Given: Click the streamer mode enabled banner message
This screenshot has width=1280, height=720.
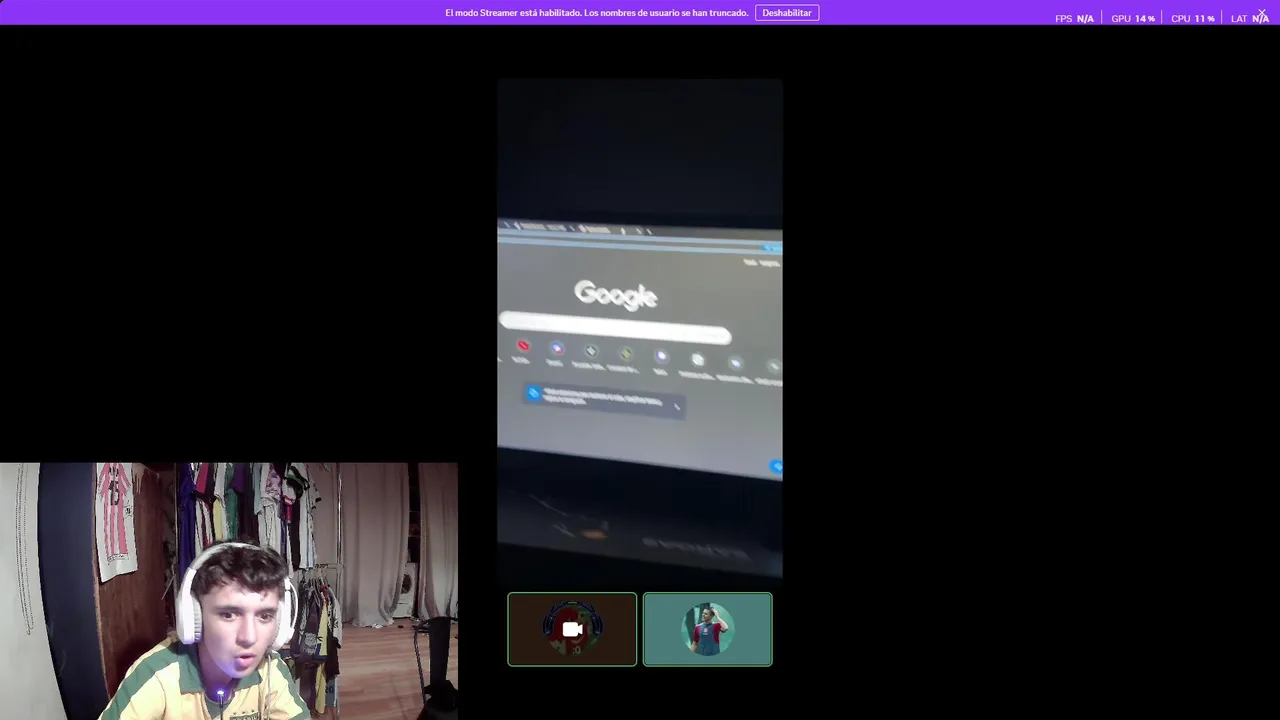Looking at the screenshot, I should click(596, 13).
